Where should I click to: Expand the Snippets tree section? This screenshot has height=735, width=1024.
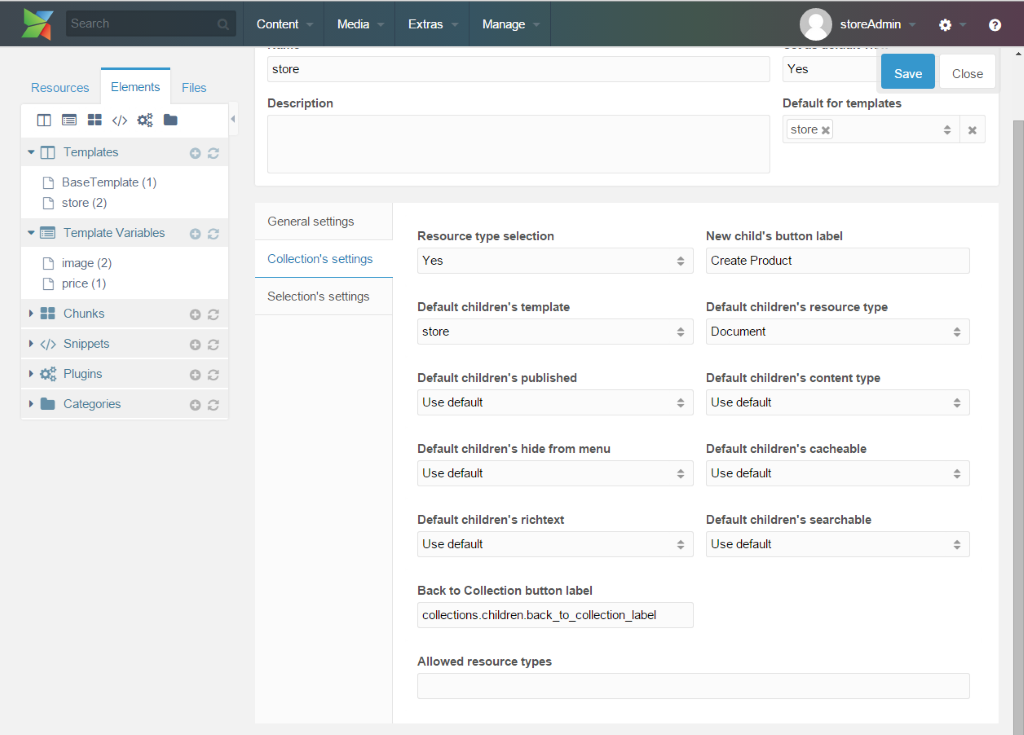pos(31,344)
